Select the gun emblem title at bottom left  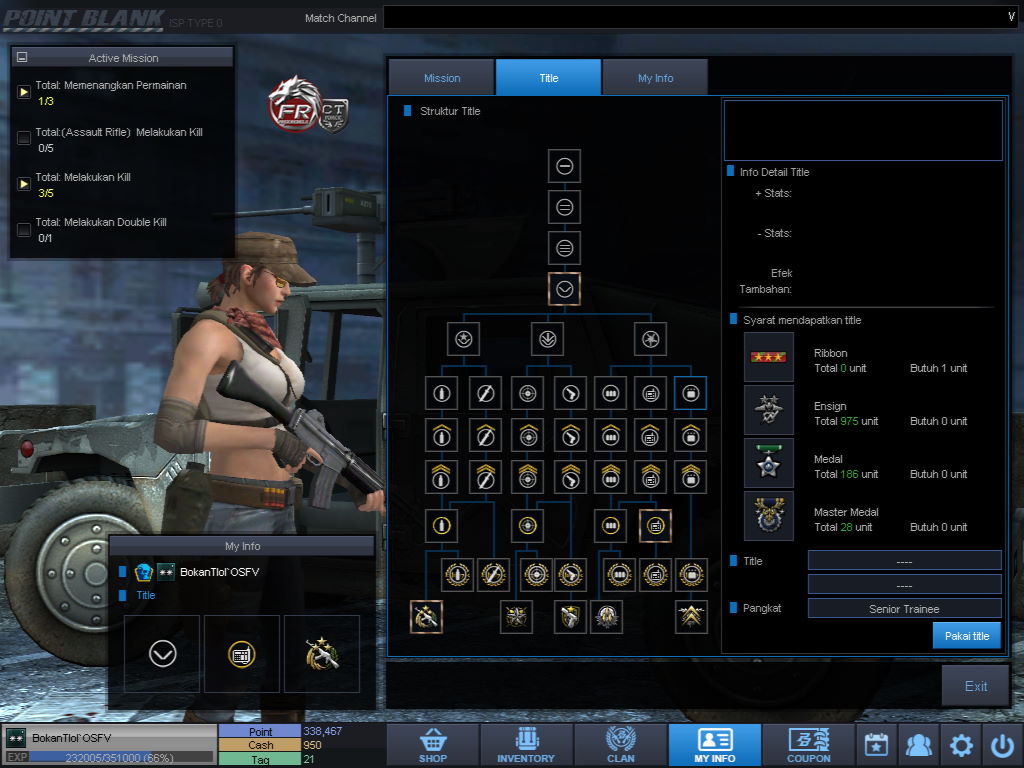(426, 616)
